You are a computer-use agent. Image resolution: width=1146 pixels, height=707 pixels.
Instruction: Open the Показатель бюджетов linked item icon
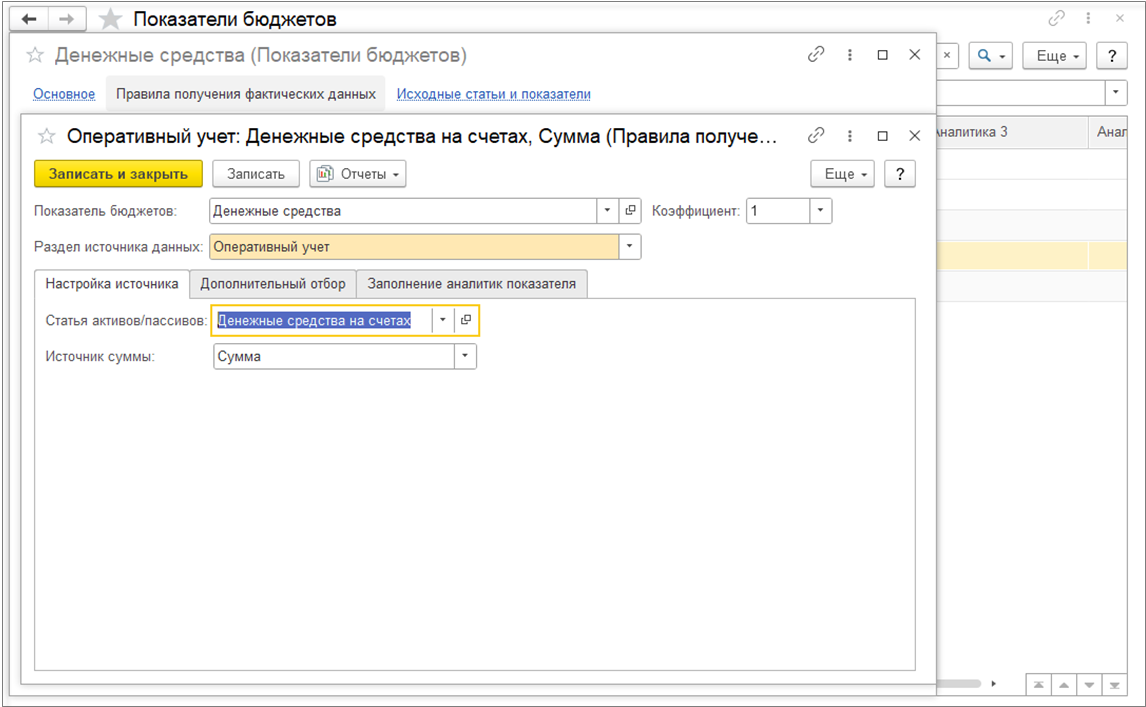click(x=630, y=211)
